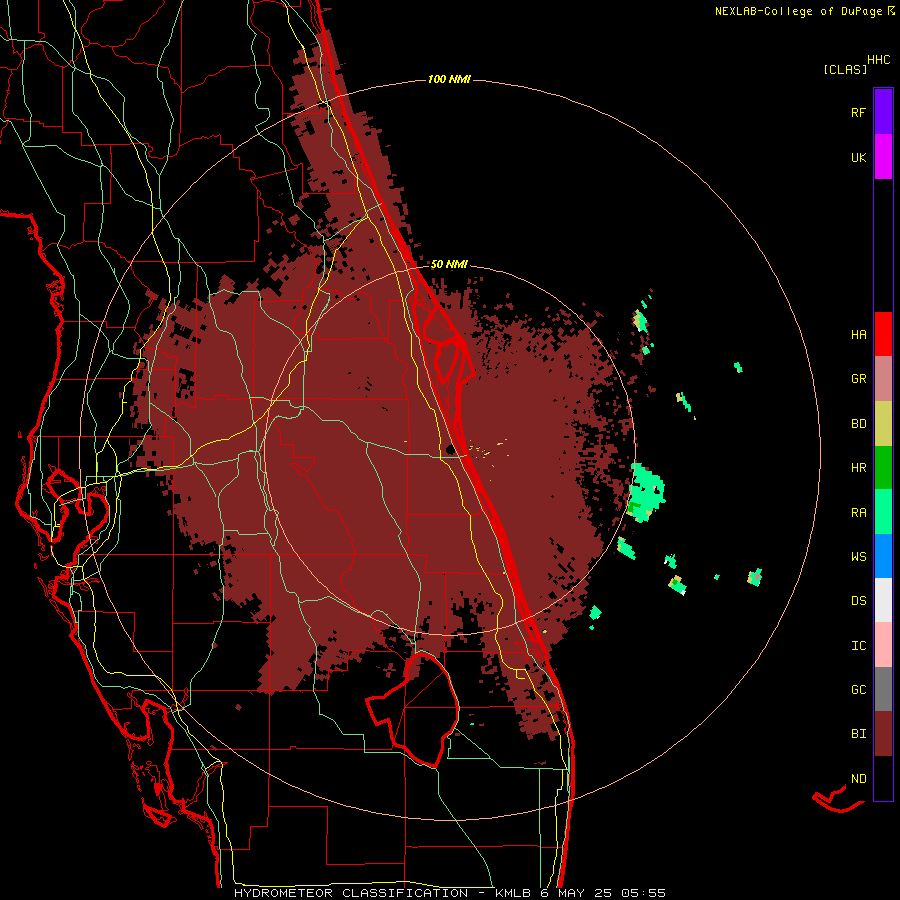Click the 50 NMI range ring label

(x=449, y=265)
